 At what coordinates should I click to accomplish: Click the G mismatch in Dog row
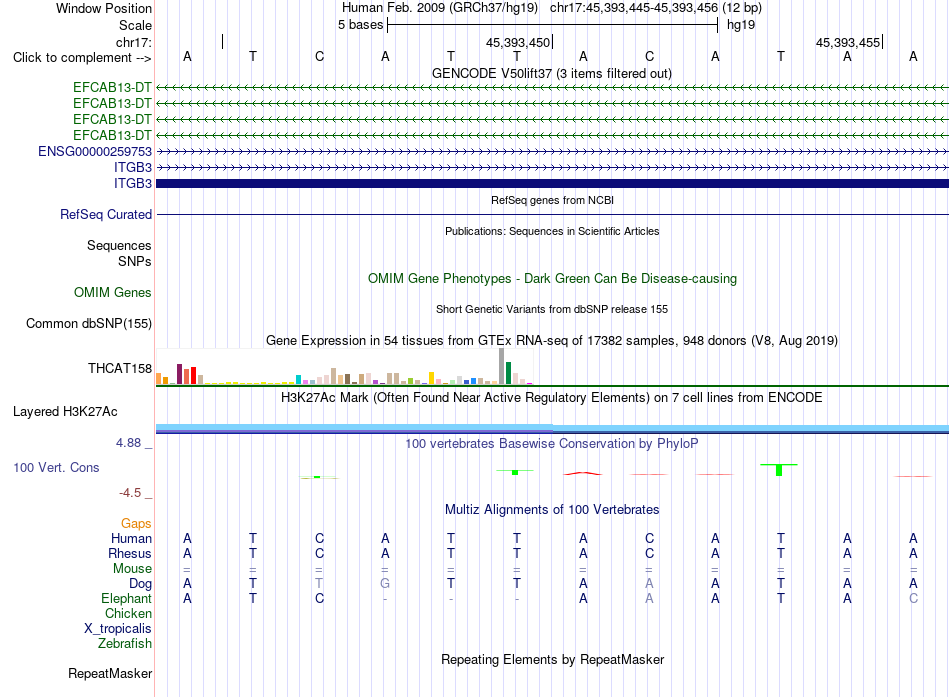pyautogui.click(x=385, y=584)
